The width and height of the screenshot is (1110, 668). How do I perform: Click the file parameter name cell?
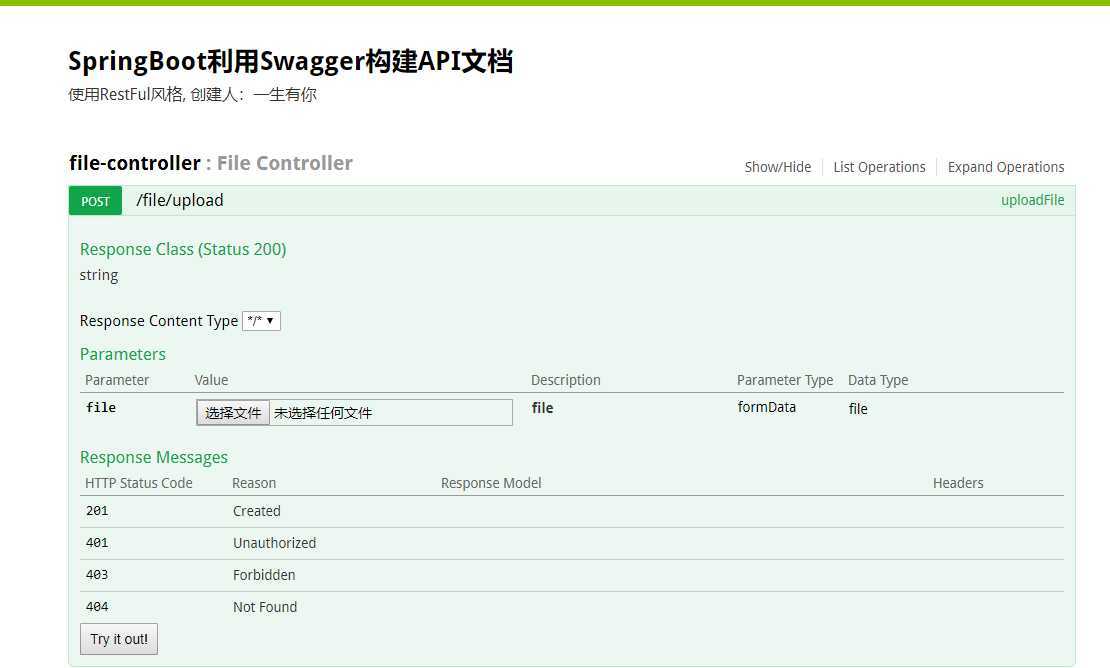click(x=101, y=408)
